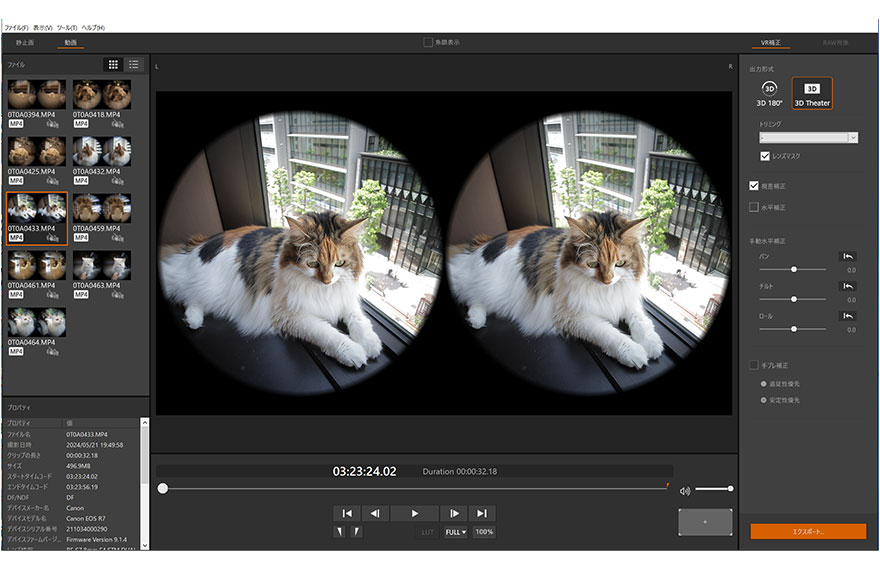Viewport: 880px width, 570px height.
Task: Uncheck the レンズマスク checkbox
Action: click(x=765, y=156)
